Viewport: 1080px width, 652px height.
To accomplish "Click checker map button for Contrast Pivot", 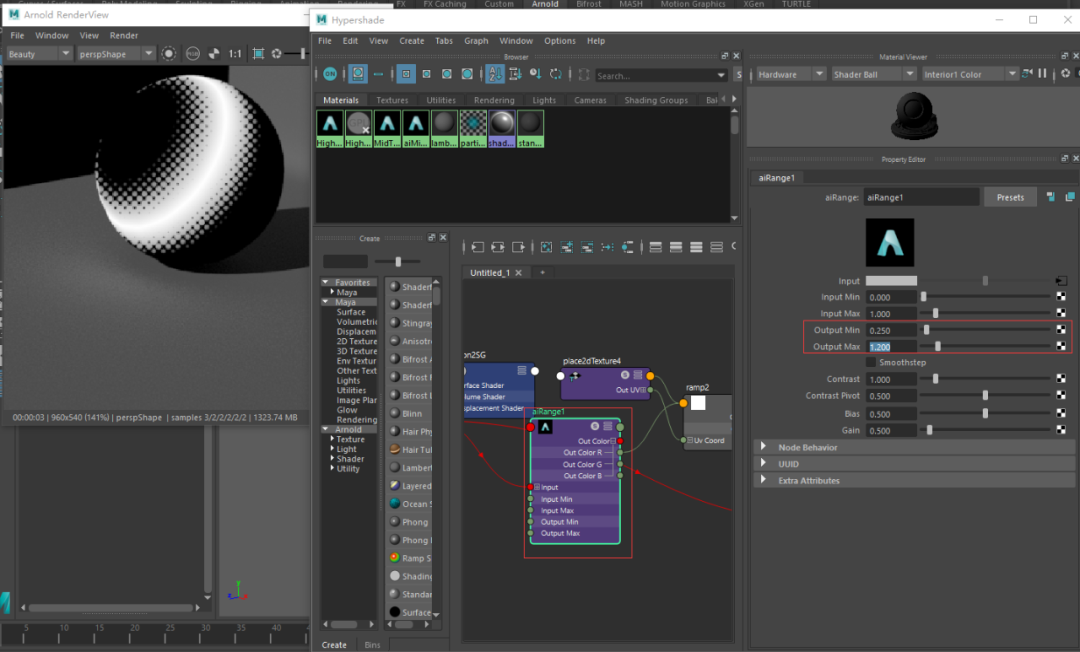I will tap(1061, 395).
